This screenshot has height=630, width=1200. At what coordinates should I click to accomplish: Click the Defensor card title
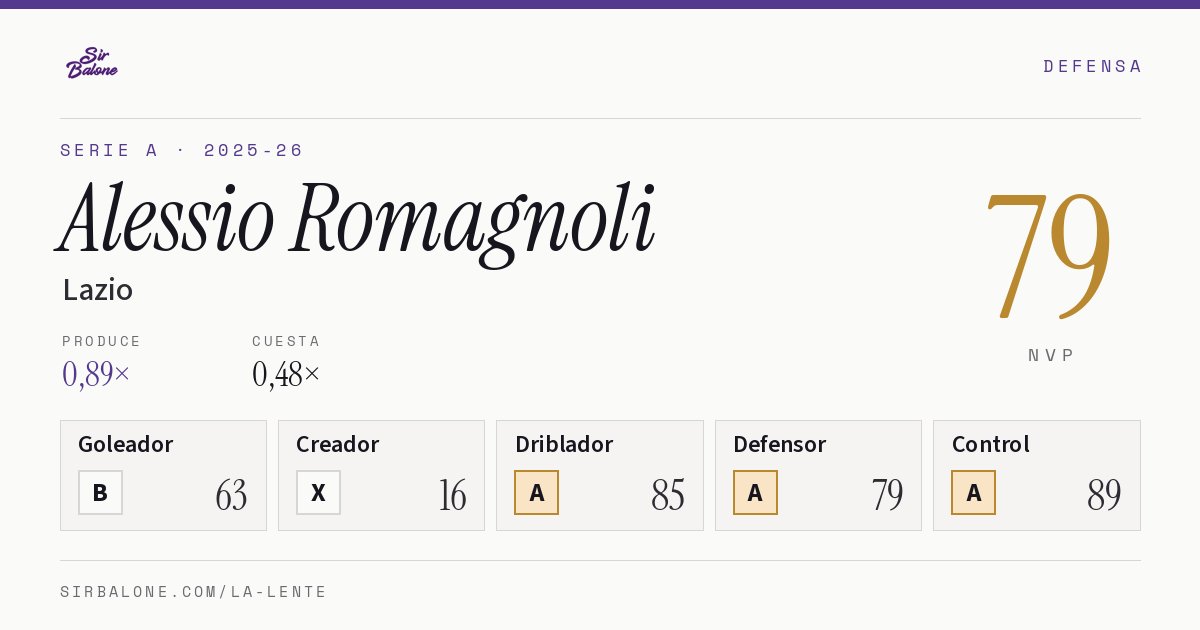pos(780,444)
